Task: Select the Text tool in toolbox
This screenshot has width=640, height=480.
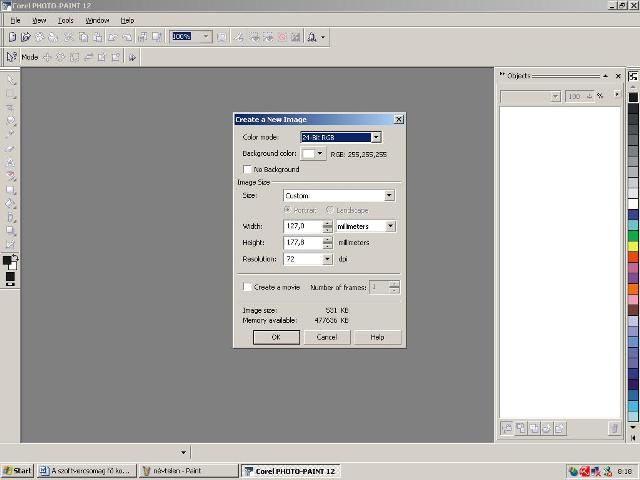Action: click(11, 162)
